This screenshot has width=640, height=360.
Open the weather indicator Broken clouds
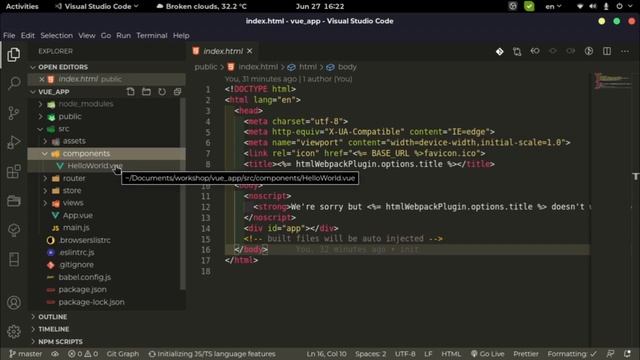coord(201,7)
